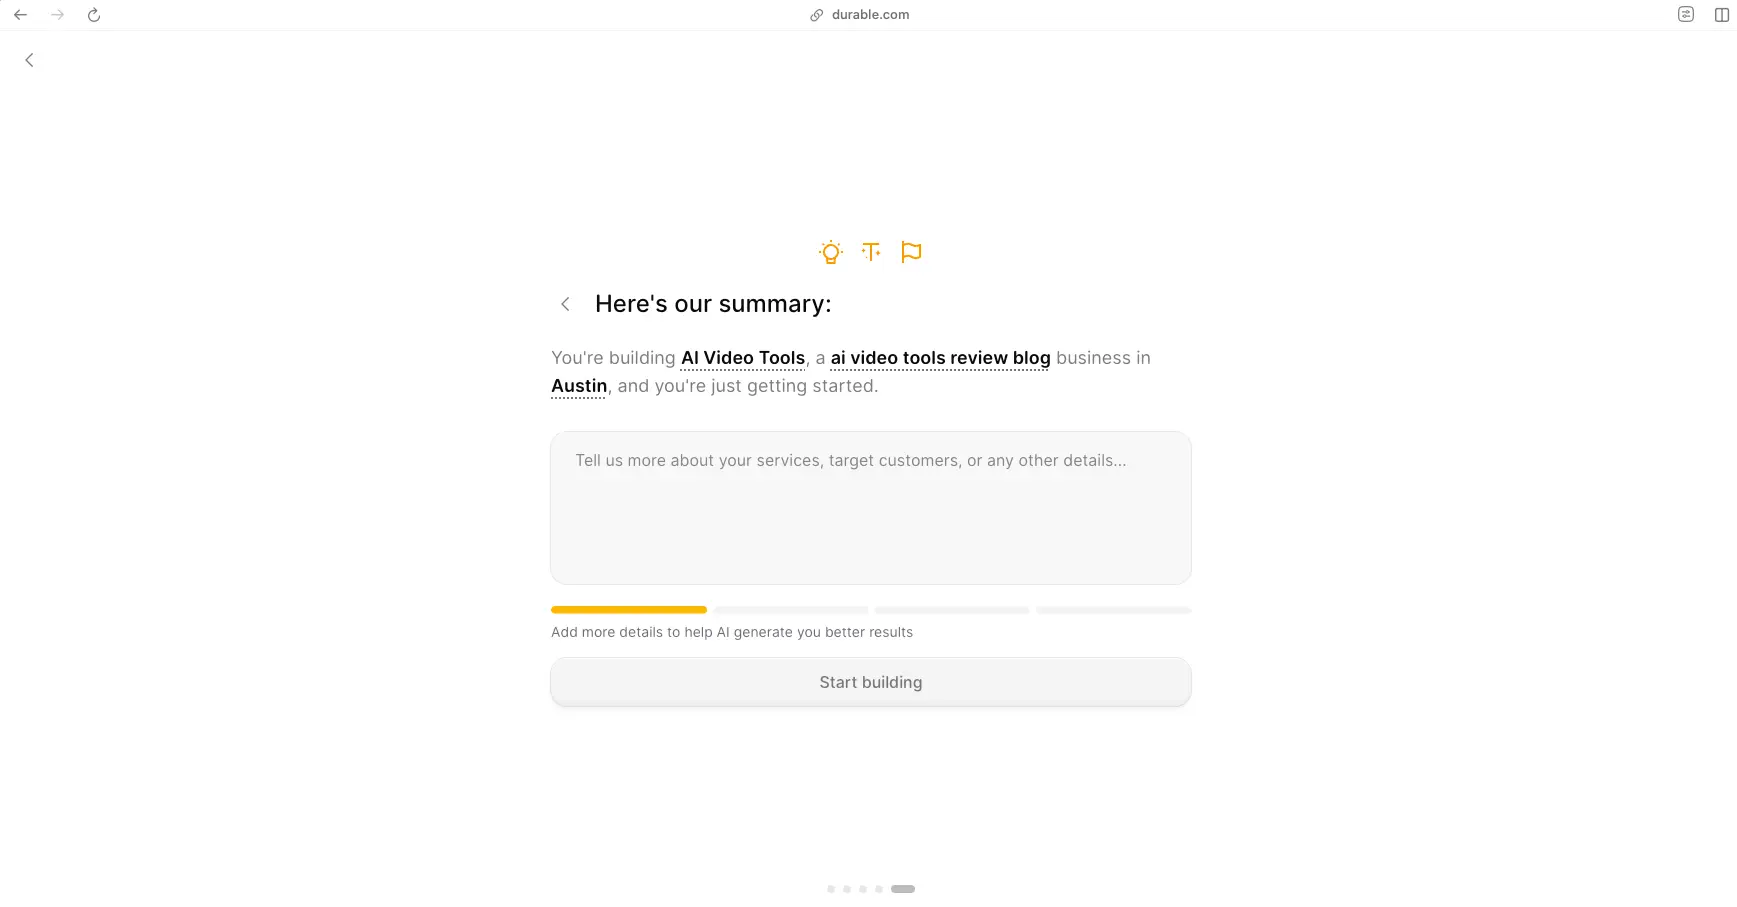Click the orange flag location icon
The height and width of the screenshot is (907, 1737).
coord(911,252)
